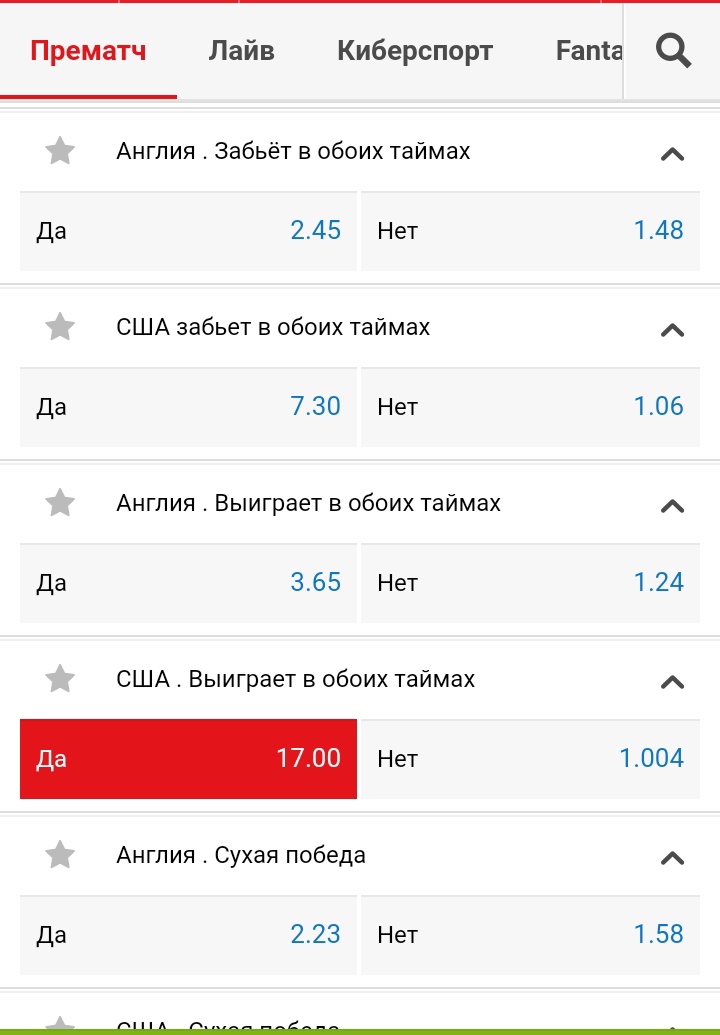Choose Нет 1.58 for England clean-sheet win

tap(531, 935)
